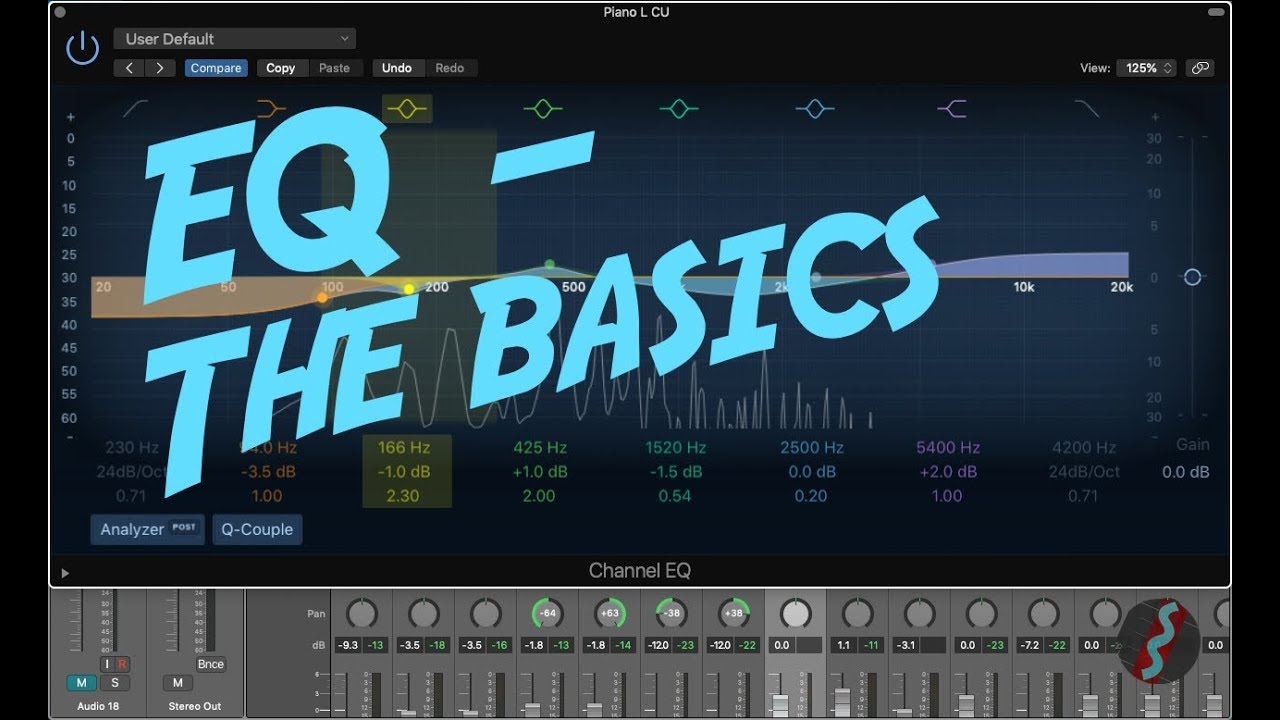
Task: Click the 2500 Hz frequency value
Action: 812,447
